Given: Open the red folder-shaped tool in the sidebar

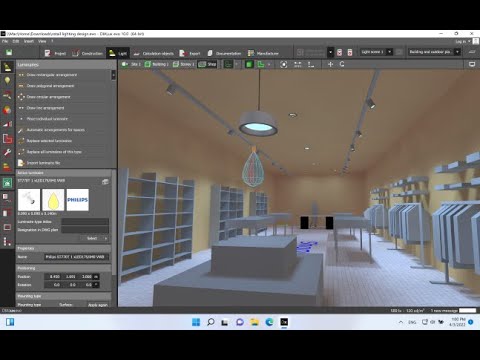Looking at the screenshot, I should tap(7, 138).
